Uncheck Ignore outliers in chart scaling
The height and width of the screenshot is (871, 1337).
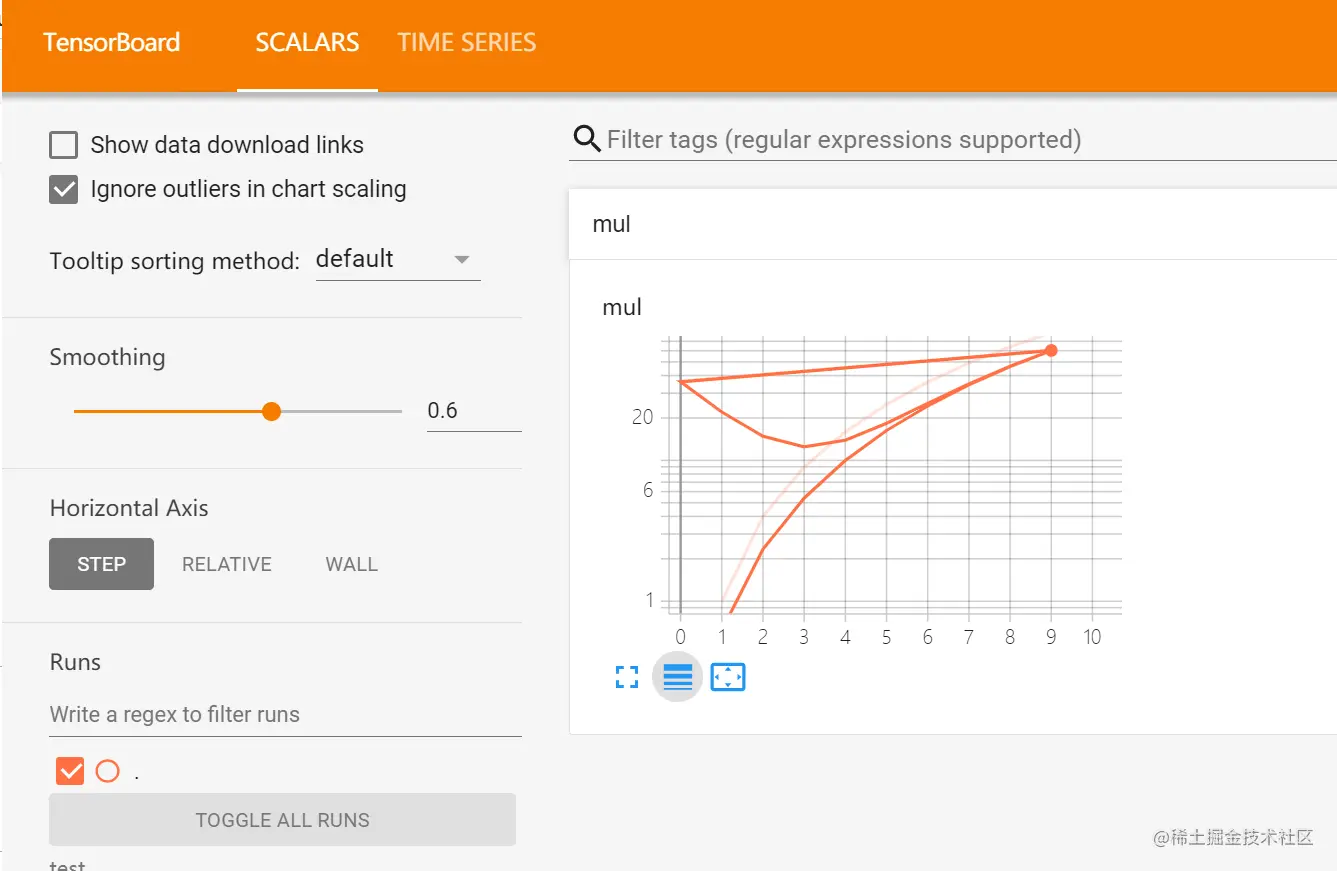tap(64, 189)
